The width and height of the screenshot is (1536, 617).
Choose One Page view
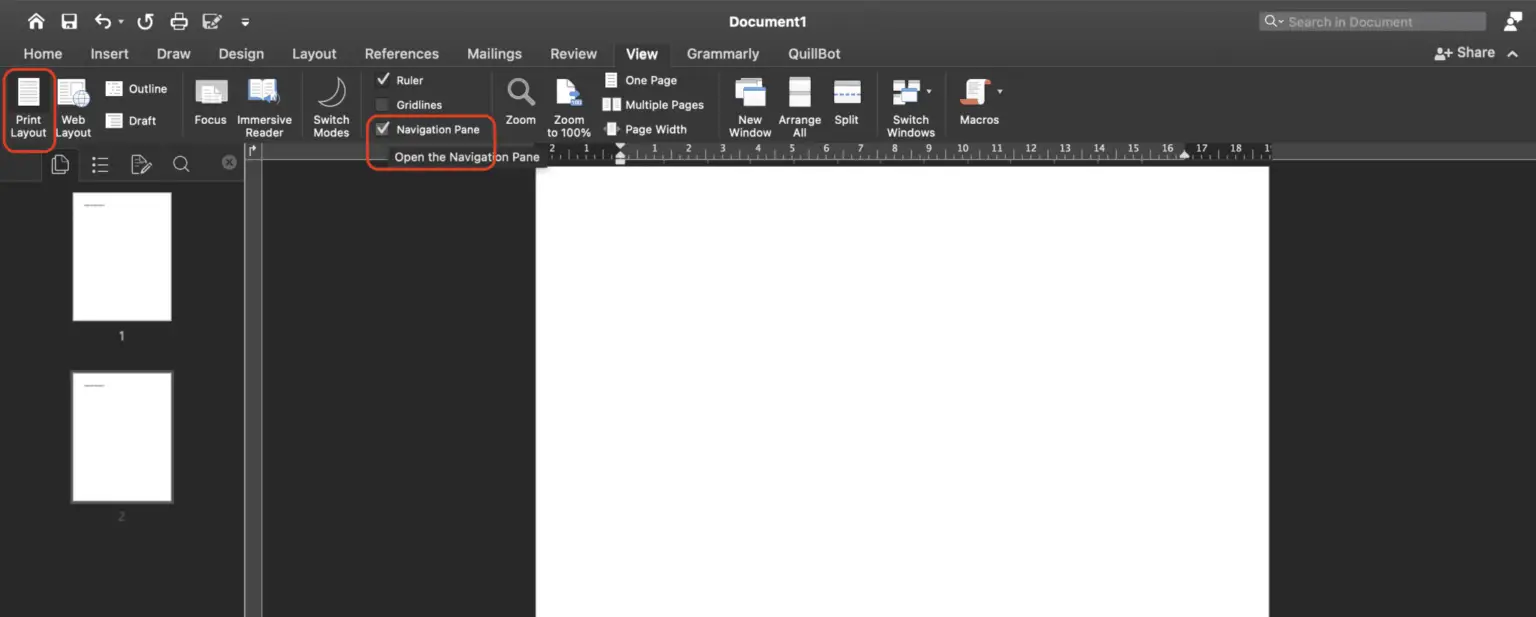[x=641, y=80]
